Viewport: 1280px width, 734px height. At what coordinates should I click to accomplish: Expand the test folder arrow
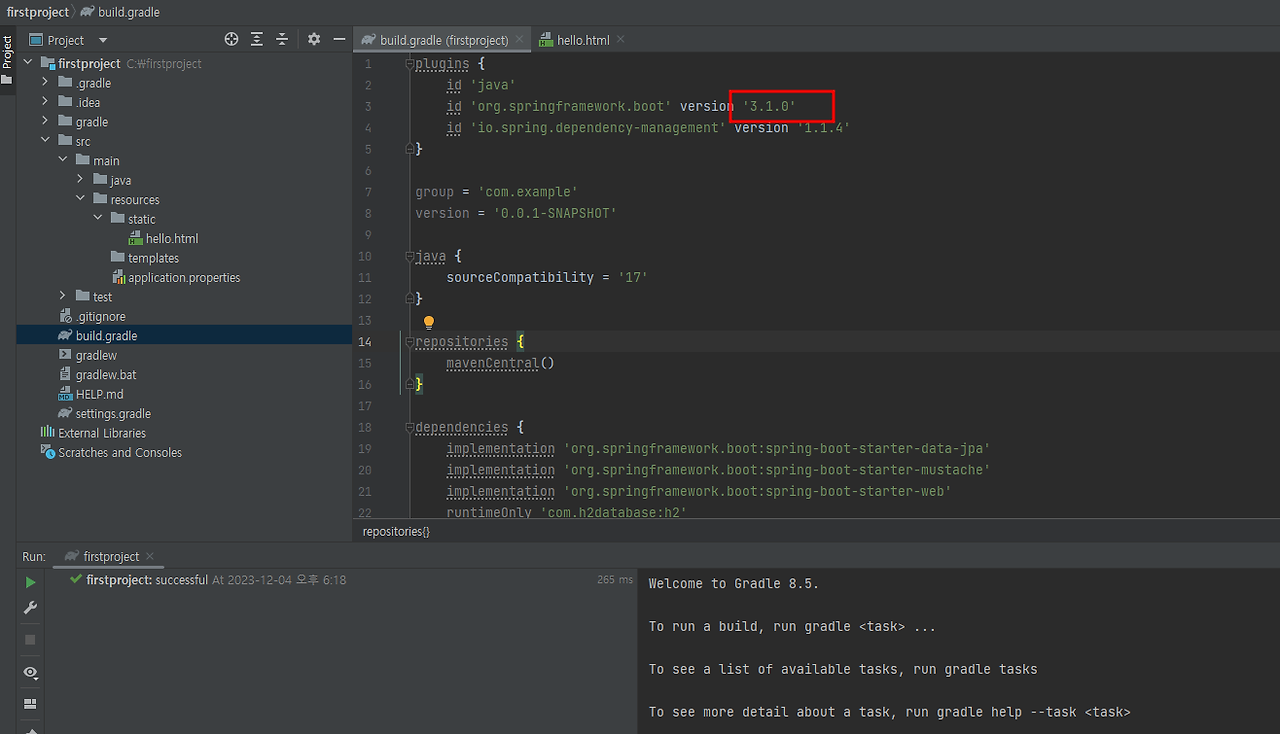(x=63, y=297)
